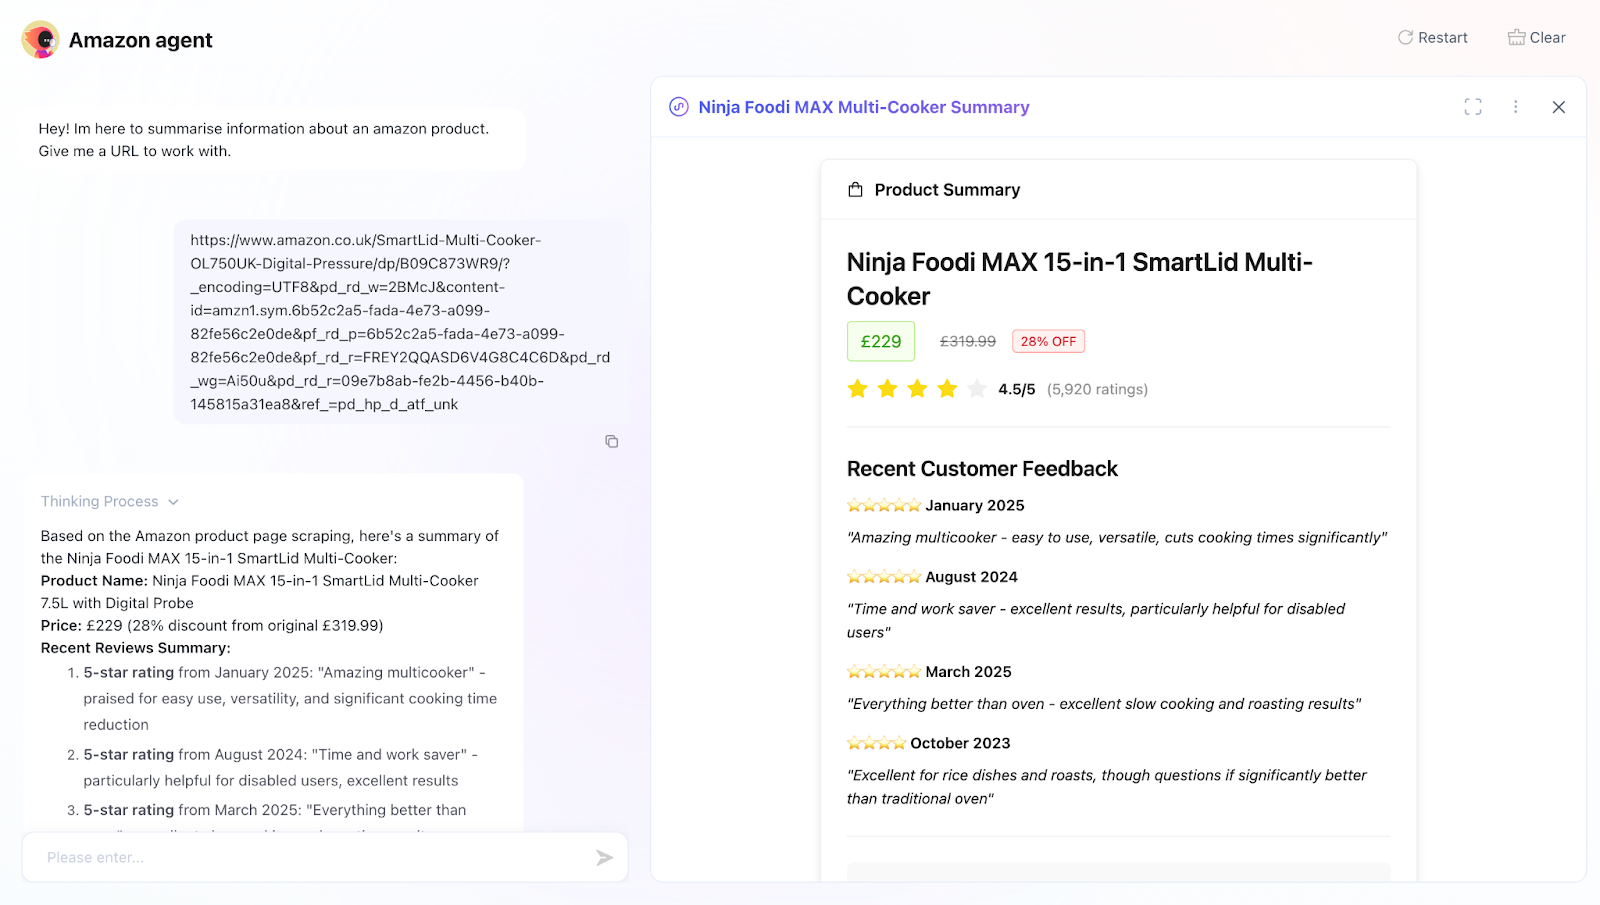This screenshot has height=905, width=1600.
Task: Click the summary panel title icon
Action: click(679, 107)
